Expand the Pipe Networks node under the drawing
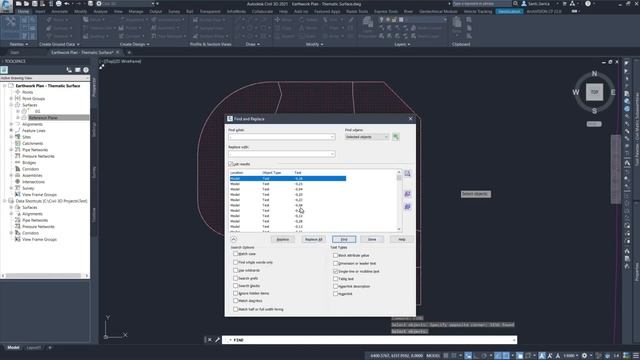This screenshot has width=640, height=360. tap(11, 150)
